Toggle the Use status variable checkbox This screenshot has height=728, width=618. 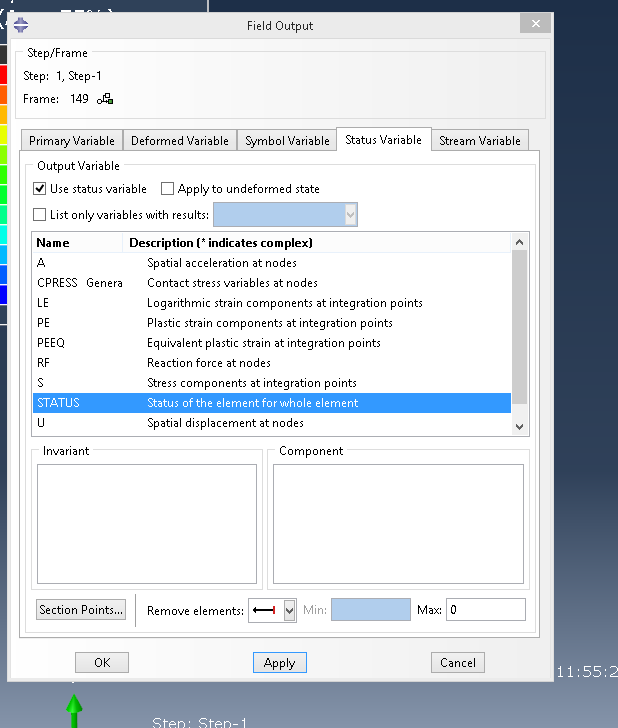[x=39, y=188]
